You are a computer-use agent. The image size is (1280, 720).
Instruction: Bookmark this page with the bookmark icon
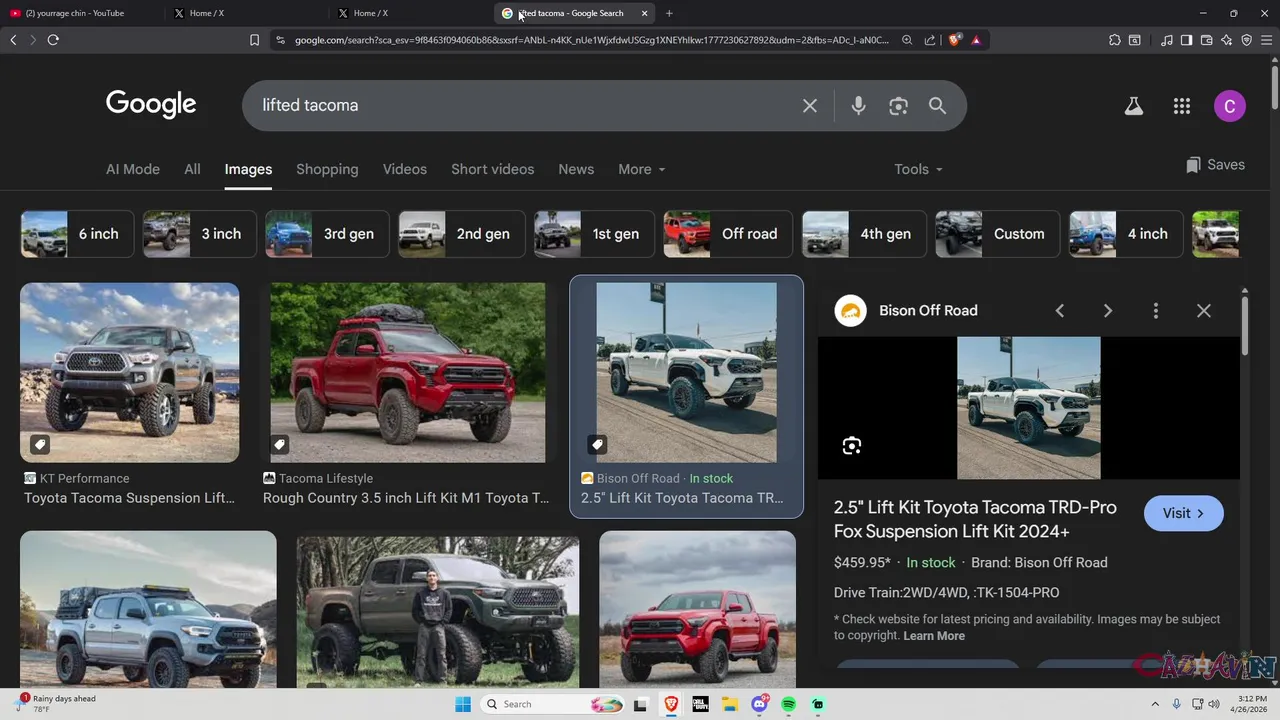tap(254, 40)
